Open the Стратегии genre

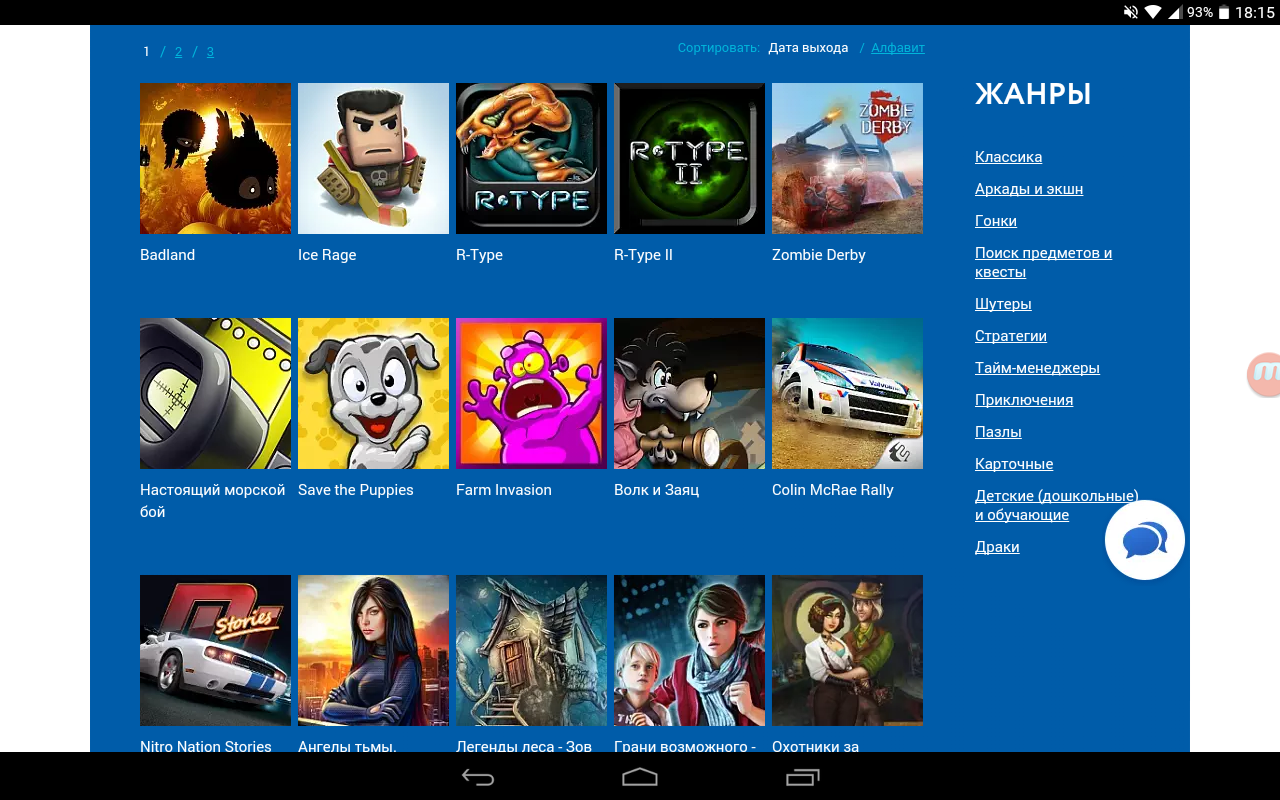1011,336
